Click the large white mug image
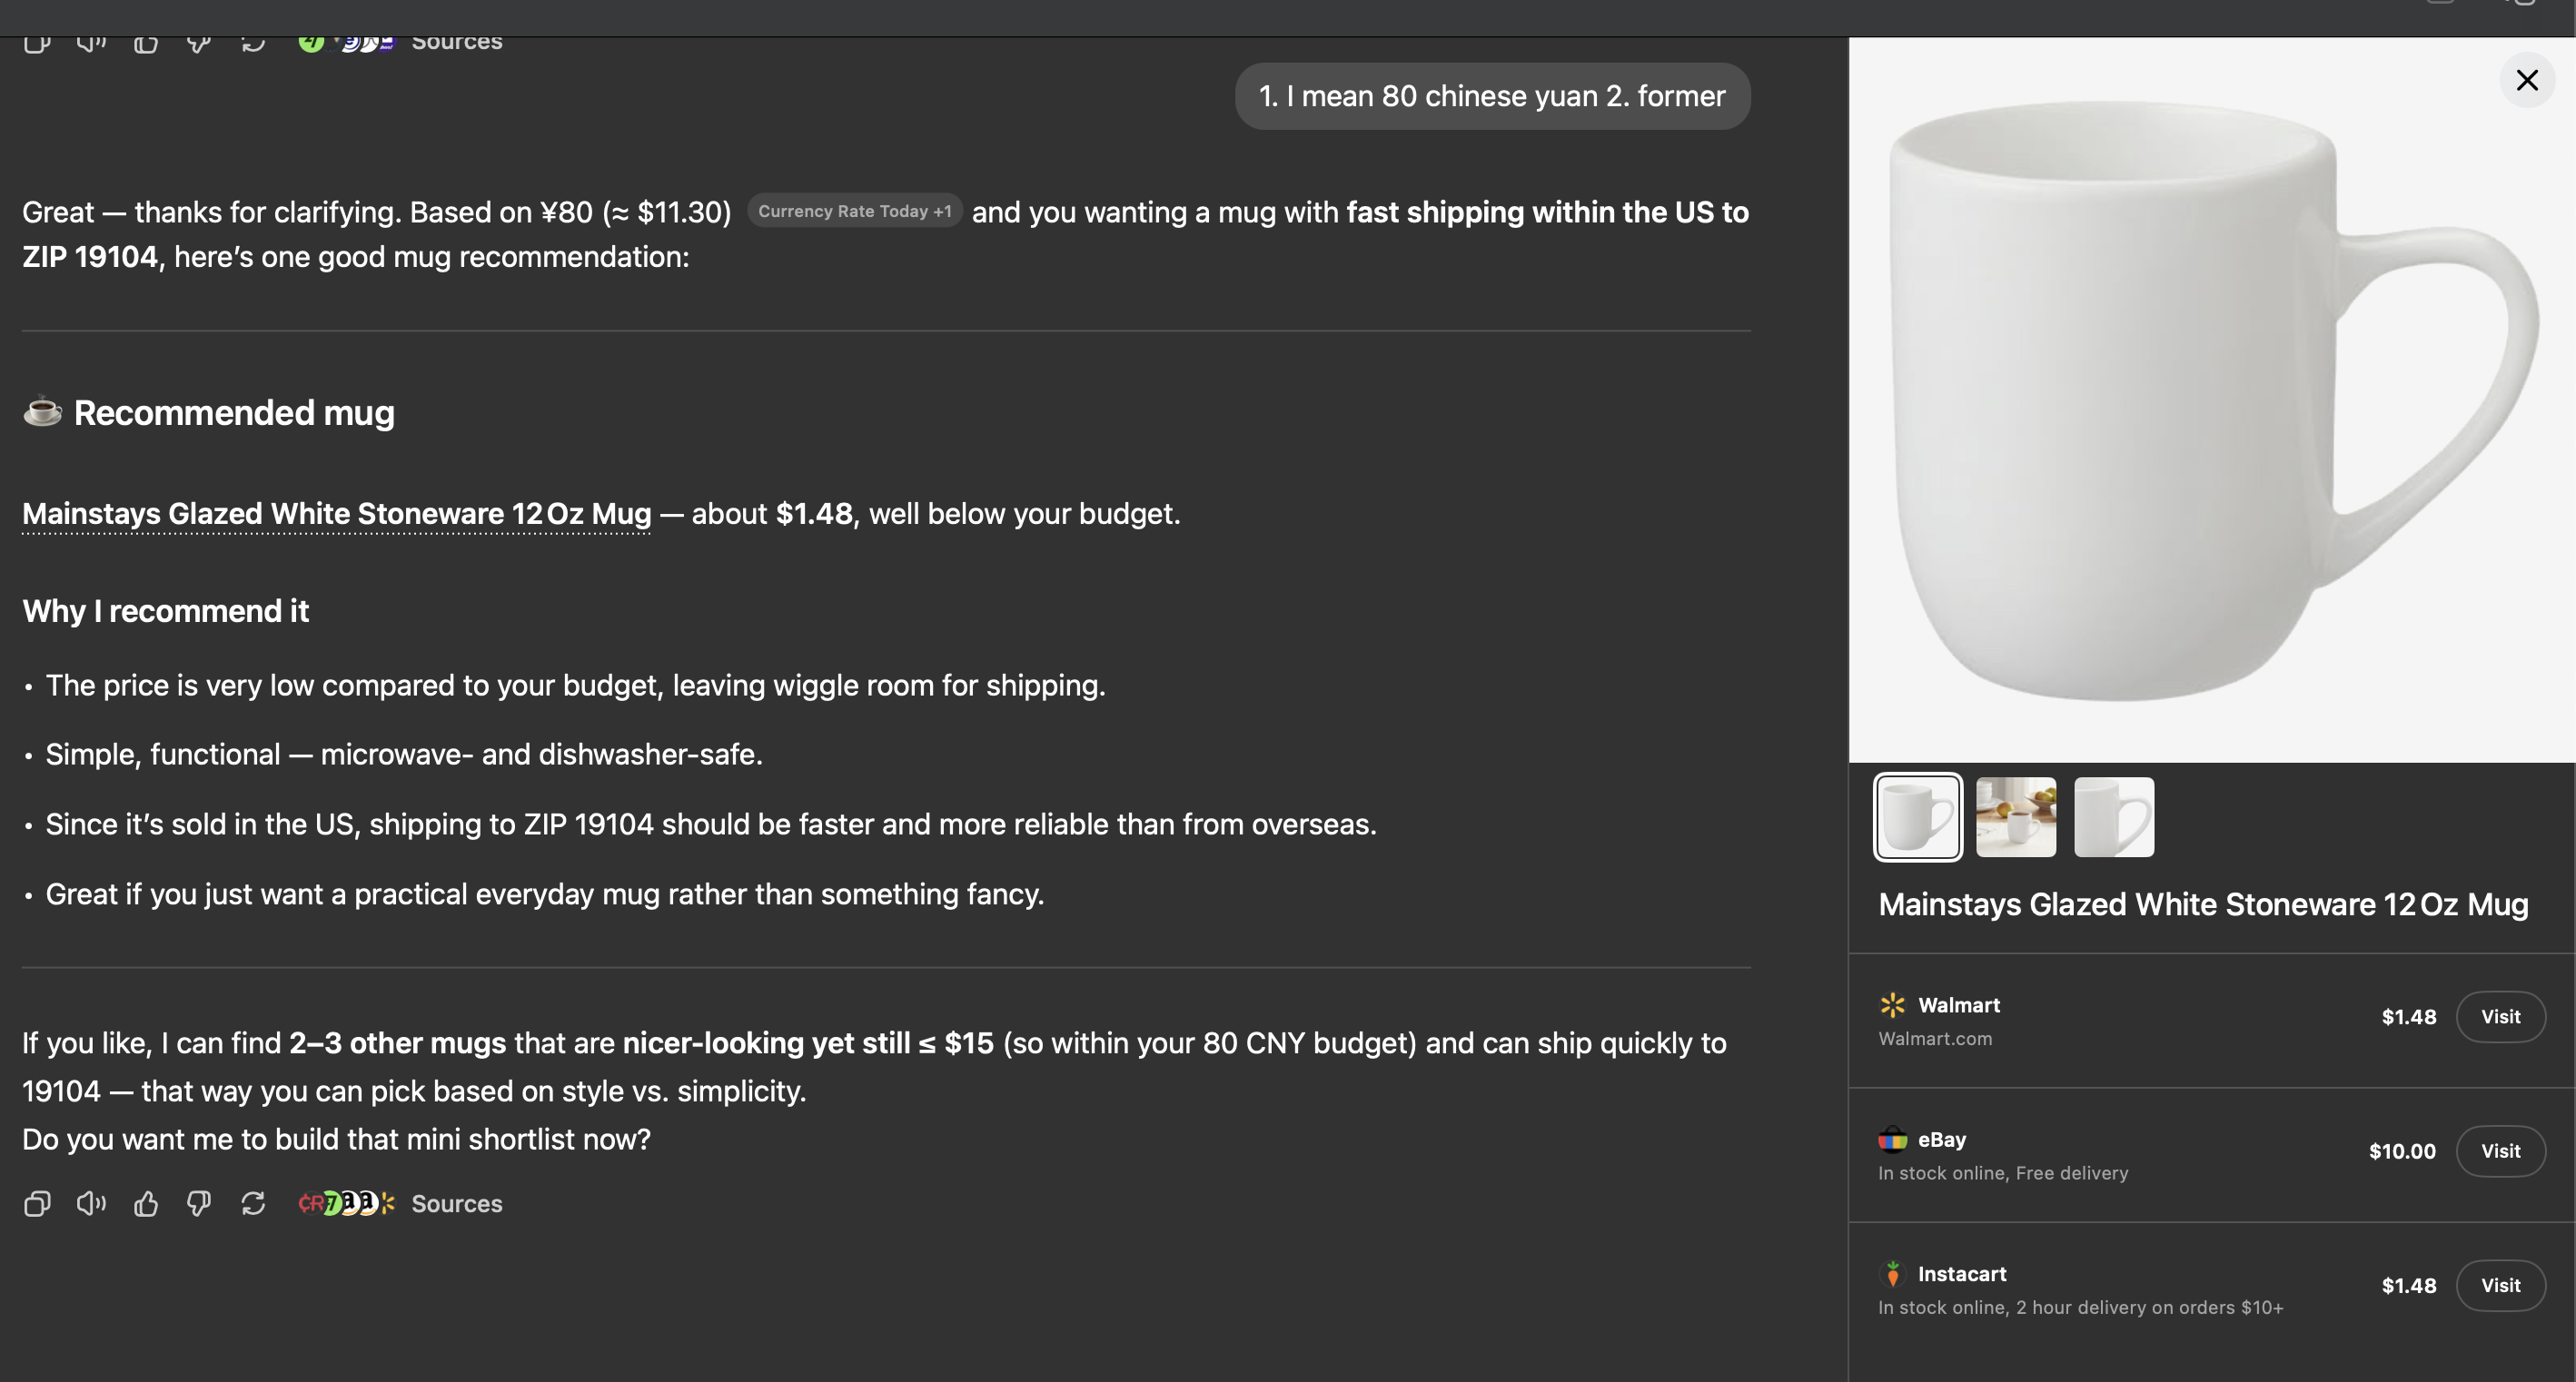 pyautogui.click(x=2210, y=400)
